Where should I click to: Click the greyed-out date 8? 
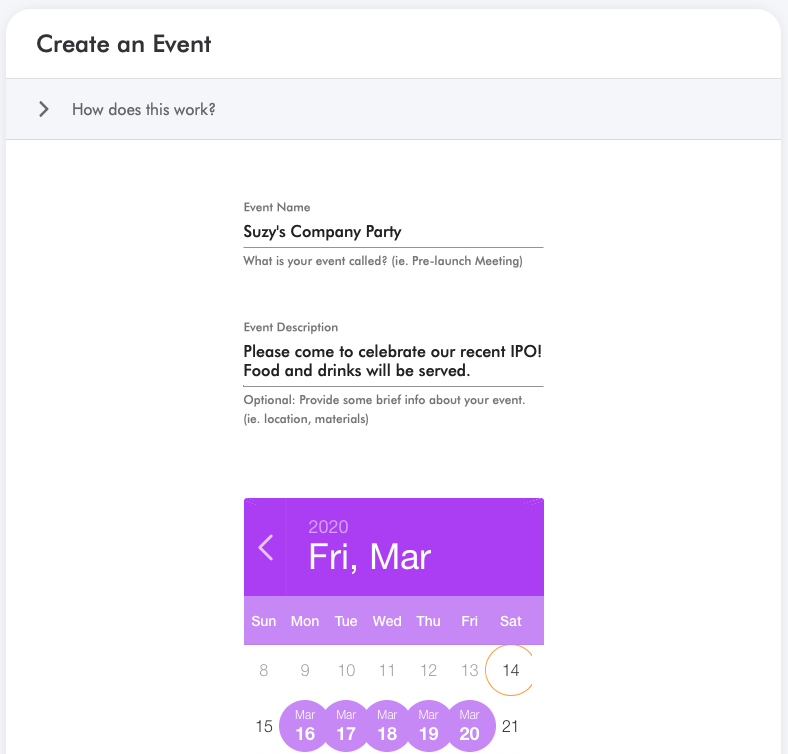[x=263, y=670]
